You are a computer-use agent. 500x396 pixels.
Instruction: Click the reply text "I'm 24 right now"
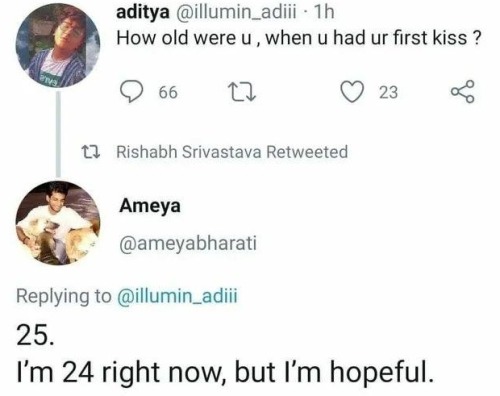[119, 372]
